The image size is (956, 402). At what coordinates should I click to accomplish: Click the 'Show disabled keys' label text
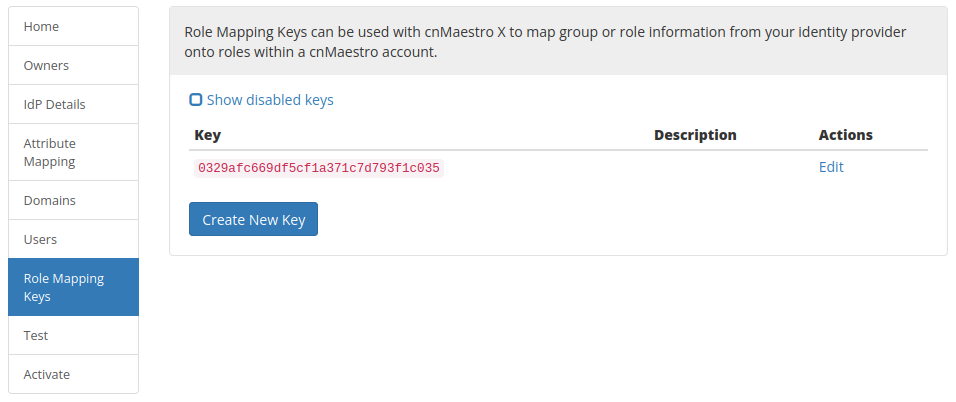[x=270, y=100]
